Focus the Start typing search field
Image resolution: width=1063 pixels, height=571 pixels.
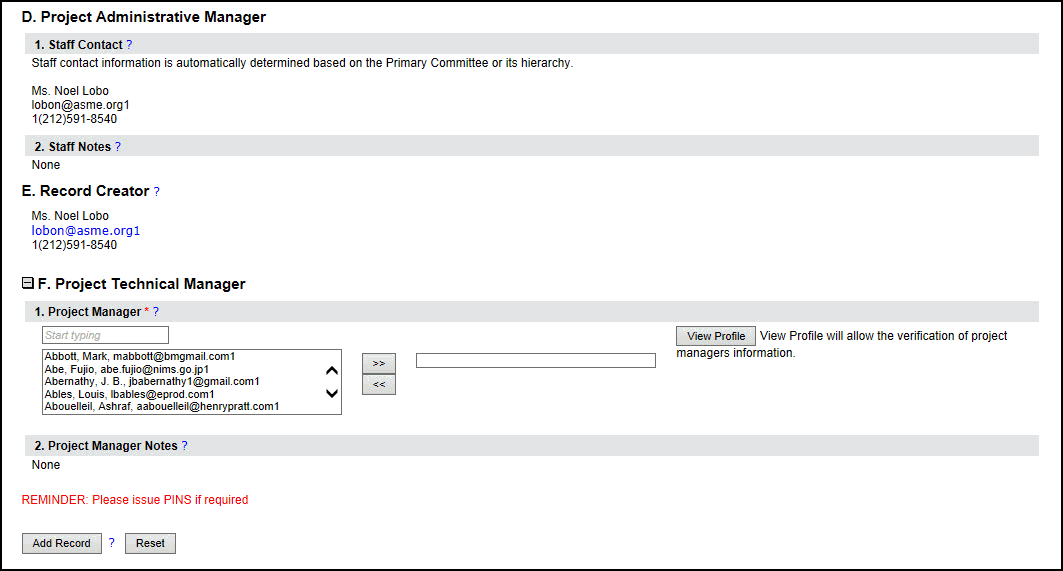point(105,335)
